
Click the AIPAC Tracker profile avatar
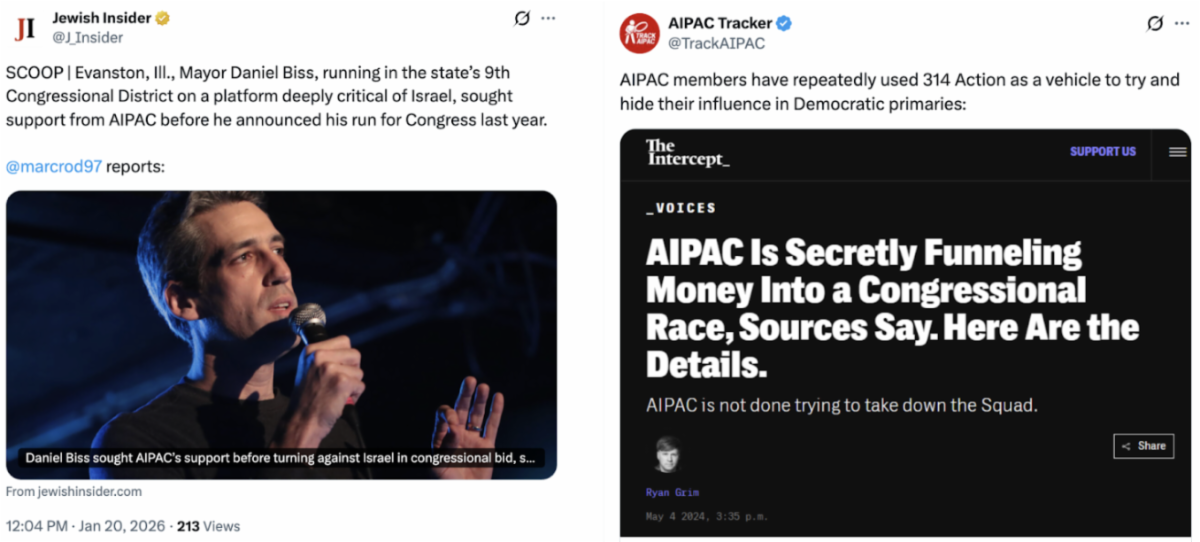640,33
